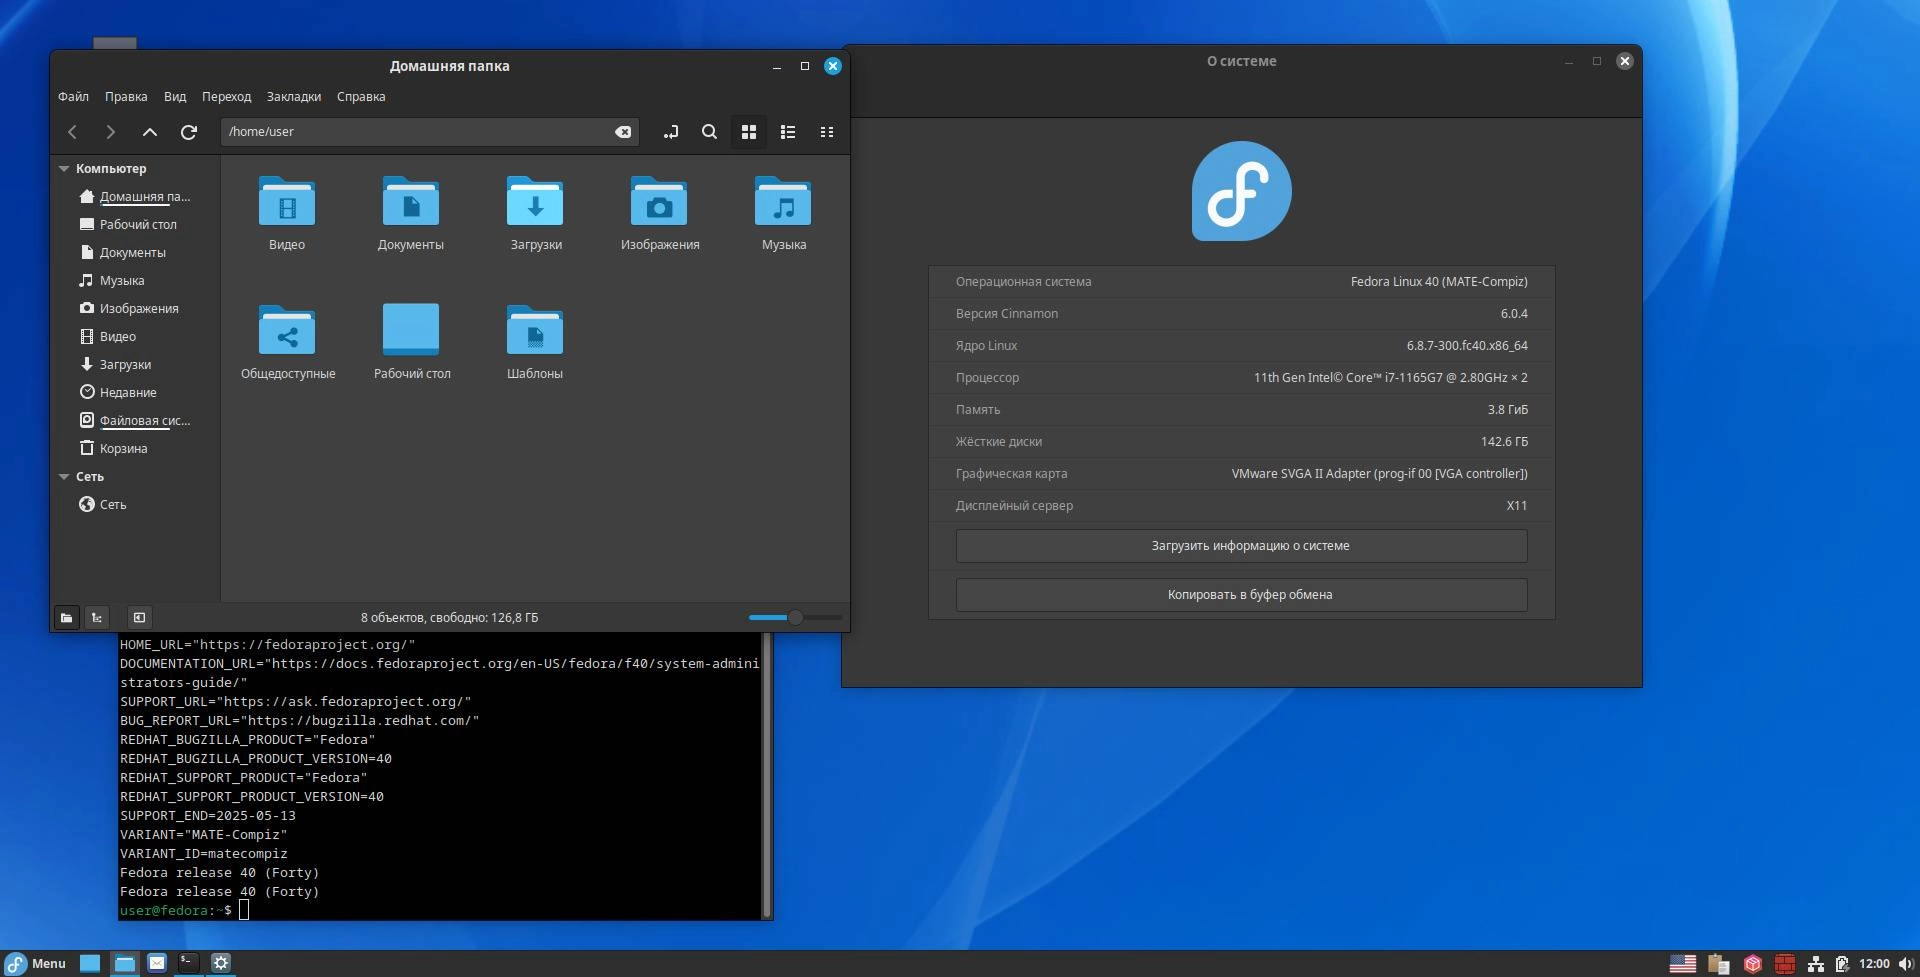Image resolution: width=1920 pixels, height=977 pixels.
Task: Open the Музыка folder icon
Action: click(x=783, y=202)
